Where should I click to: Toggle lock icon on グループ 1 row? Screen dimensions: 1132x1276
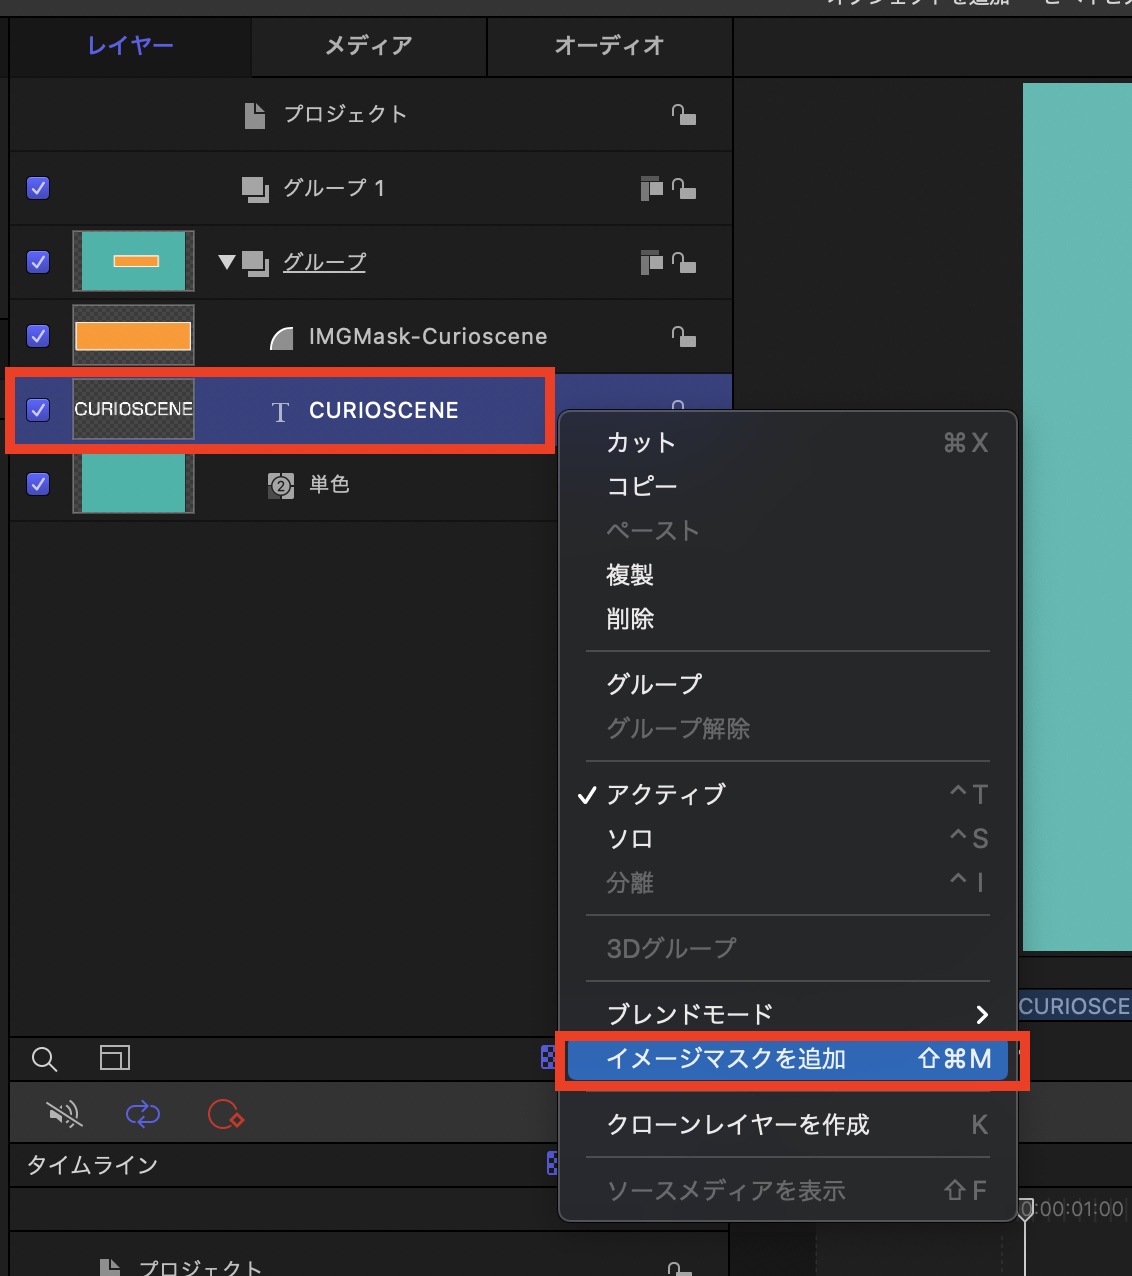tap(684, 188)
